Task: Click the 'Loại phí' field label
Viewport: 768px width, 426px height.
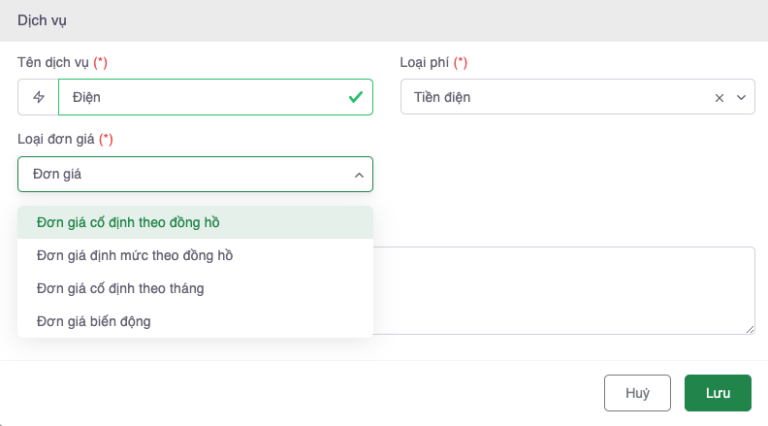Action: point(425,62)
